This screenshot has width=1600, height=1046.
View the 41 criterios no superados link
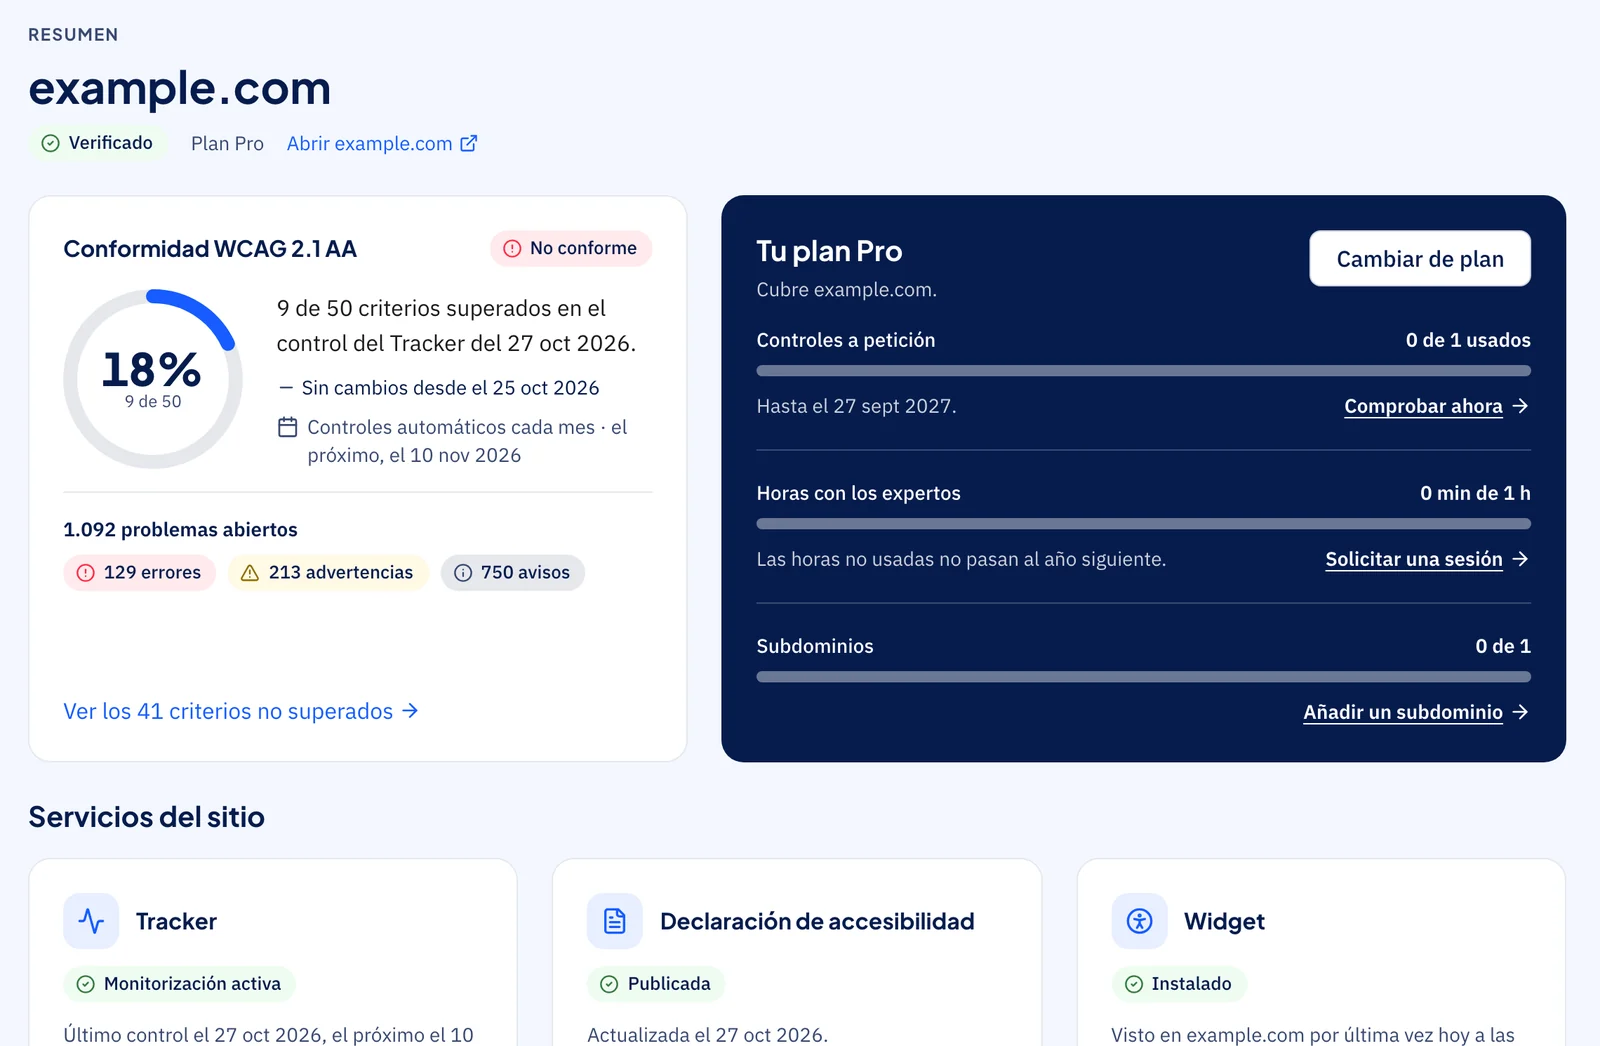click(241, 711)
